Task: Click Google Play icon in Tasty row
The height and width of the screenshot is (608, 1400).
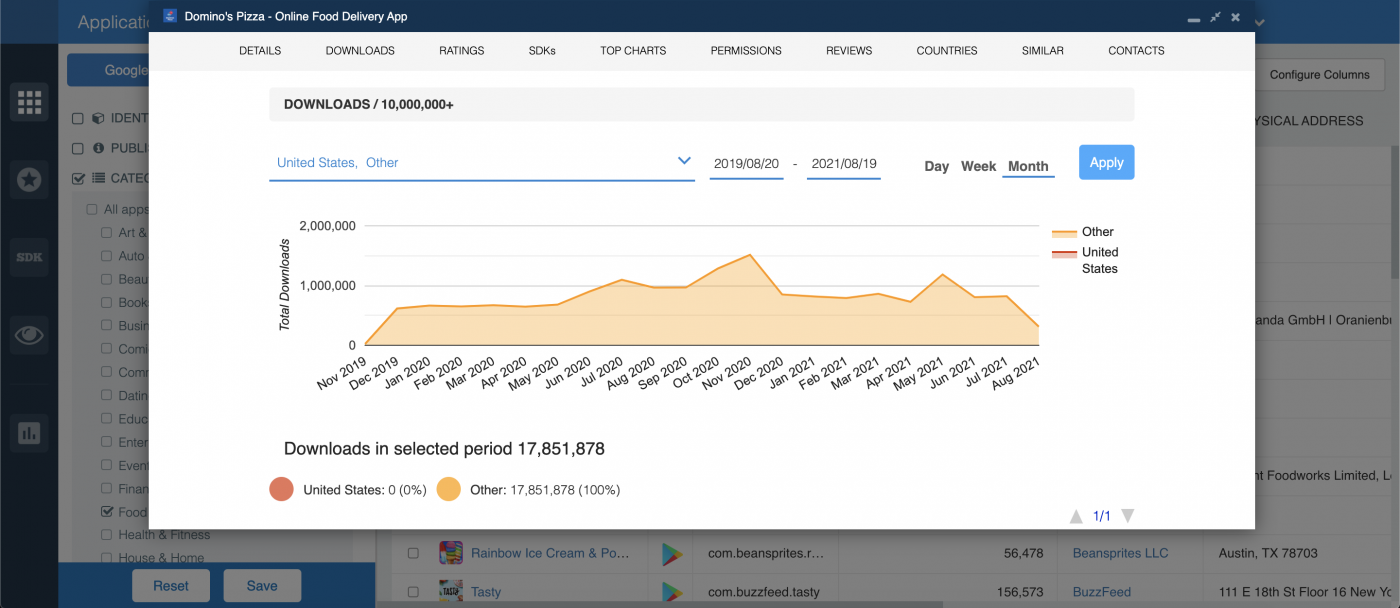Action: click(x=673, y=592)
